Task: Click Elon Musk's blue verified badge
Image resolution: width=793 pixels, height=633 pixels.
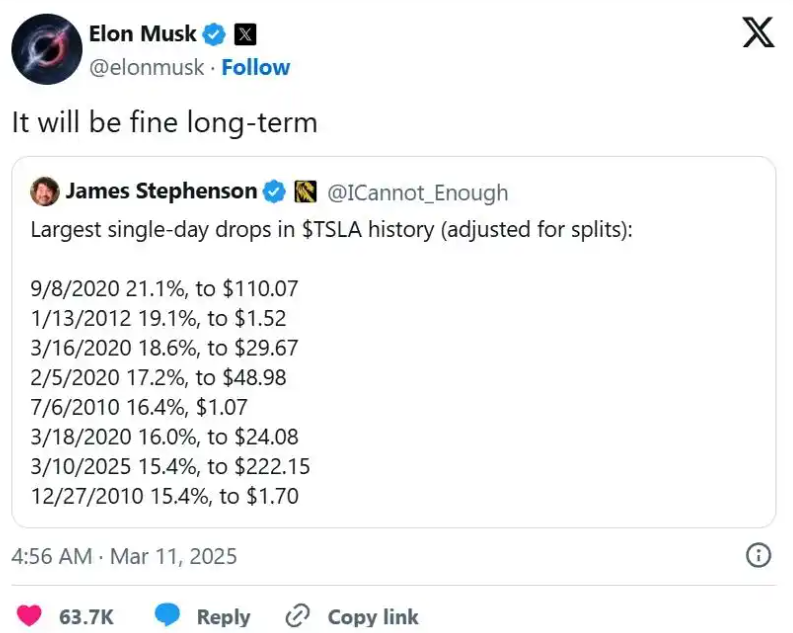Action: 214,35
